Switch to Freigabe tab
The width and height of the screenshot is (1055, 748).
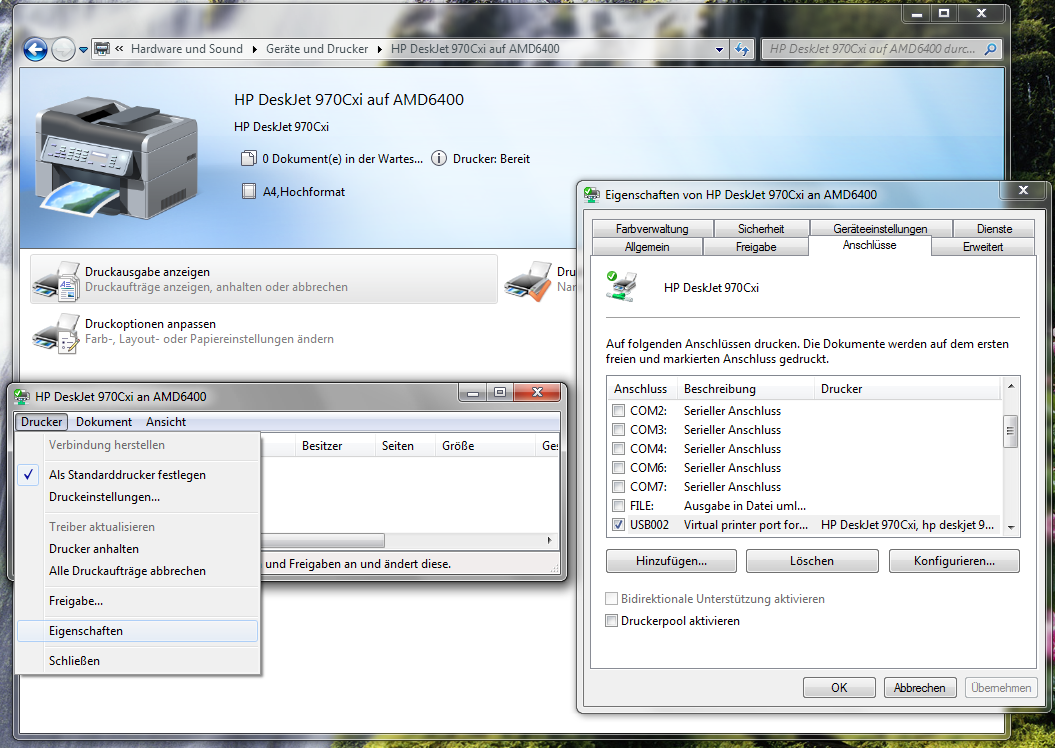click(756, 247)
